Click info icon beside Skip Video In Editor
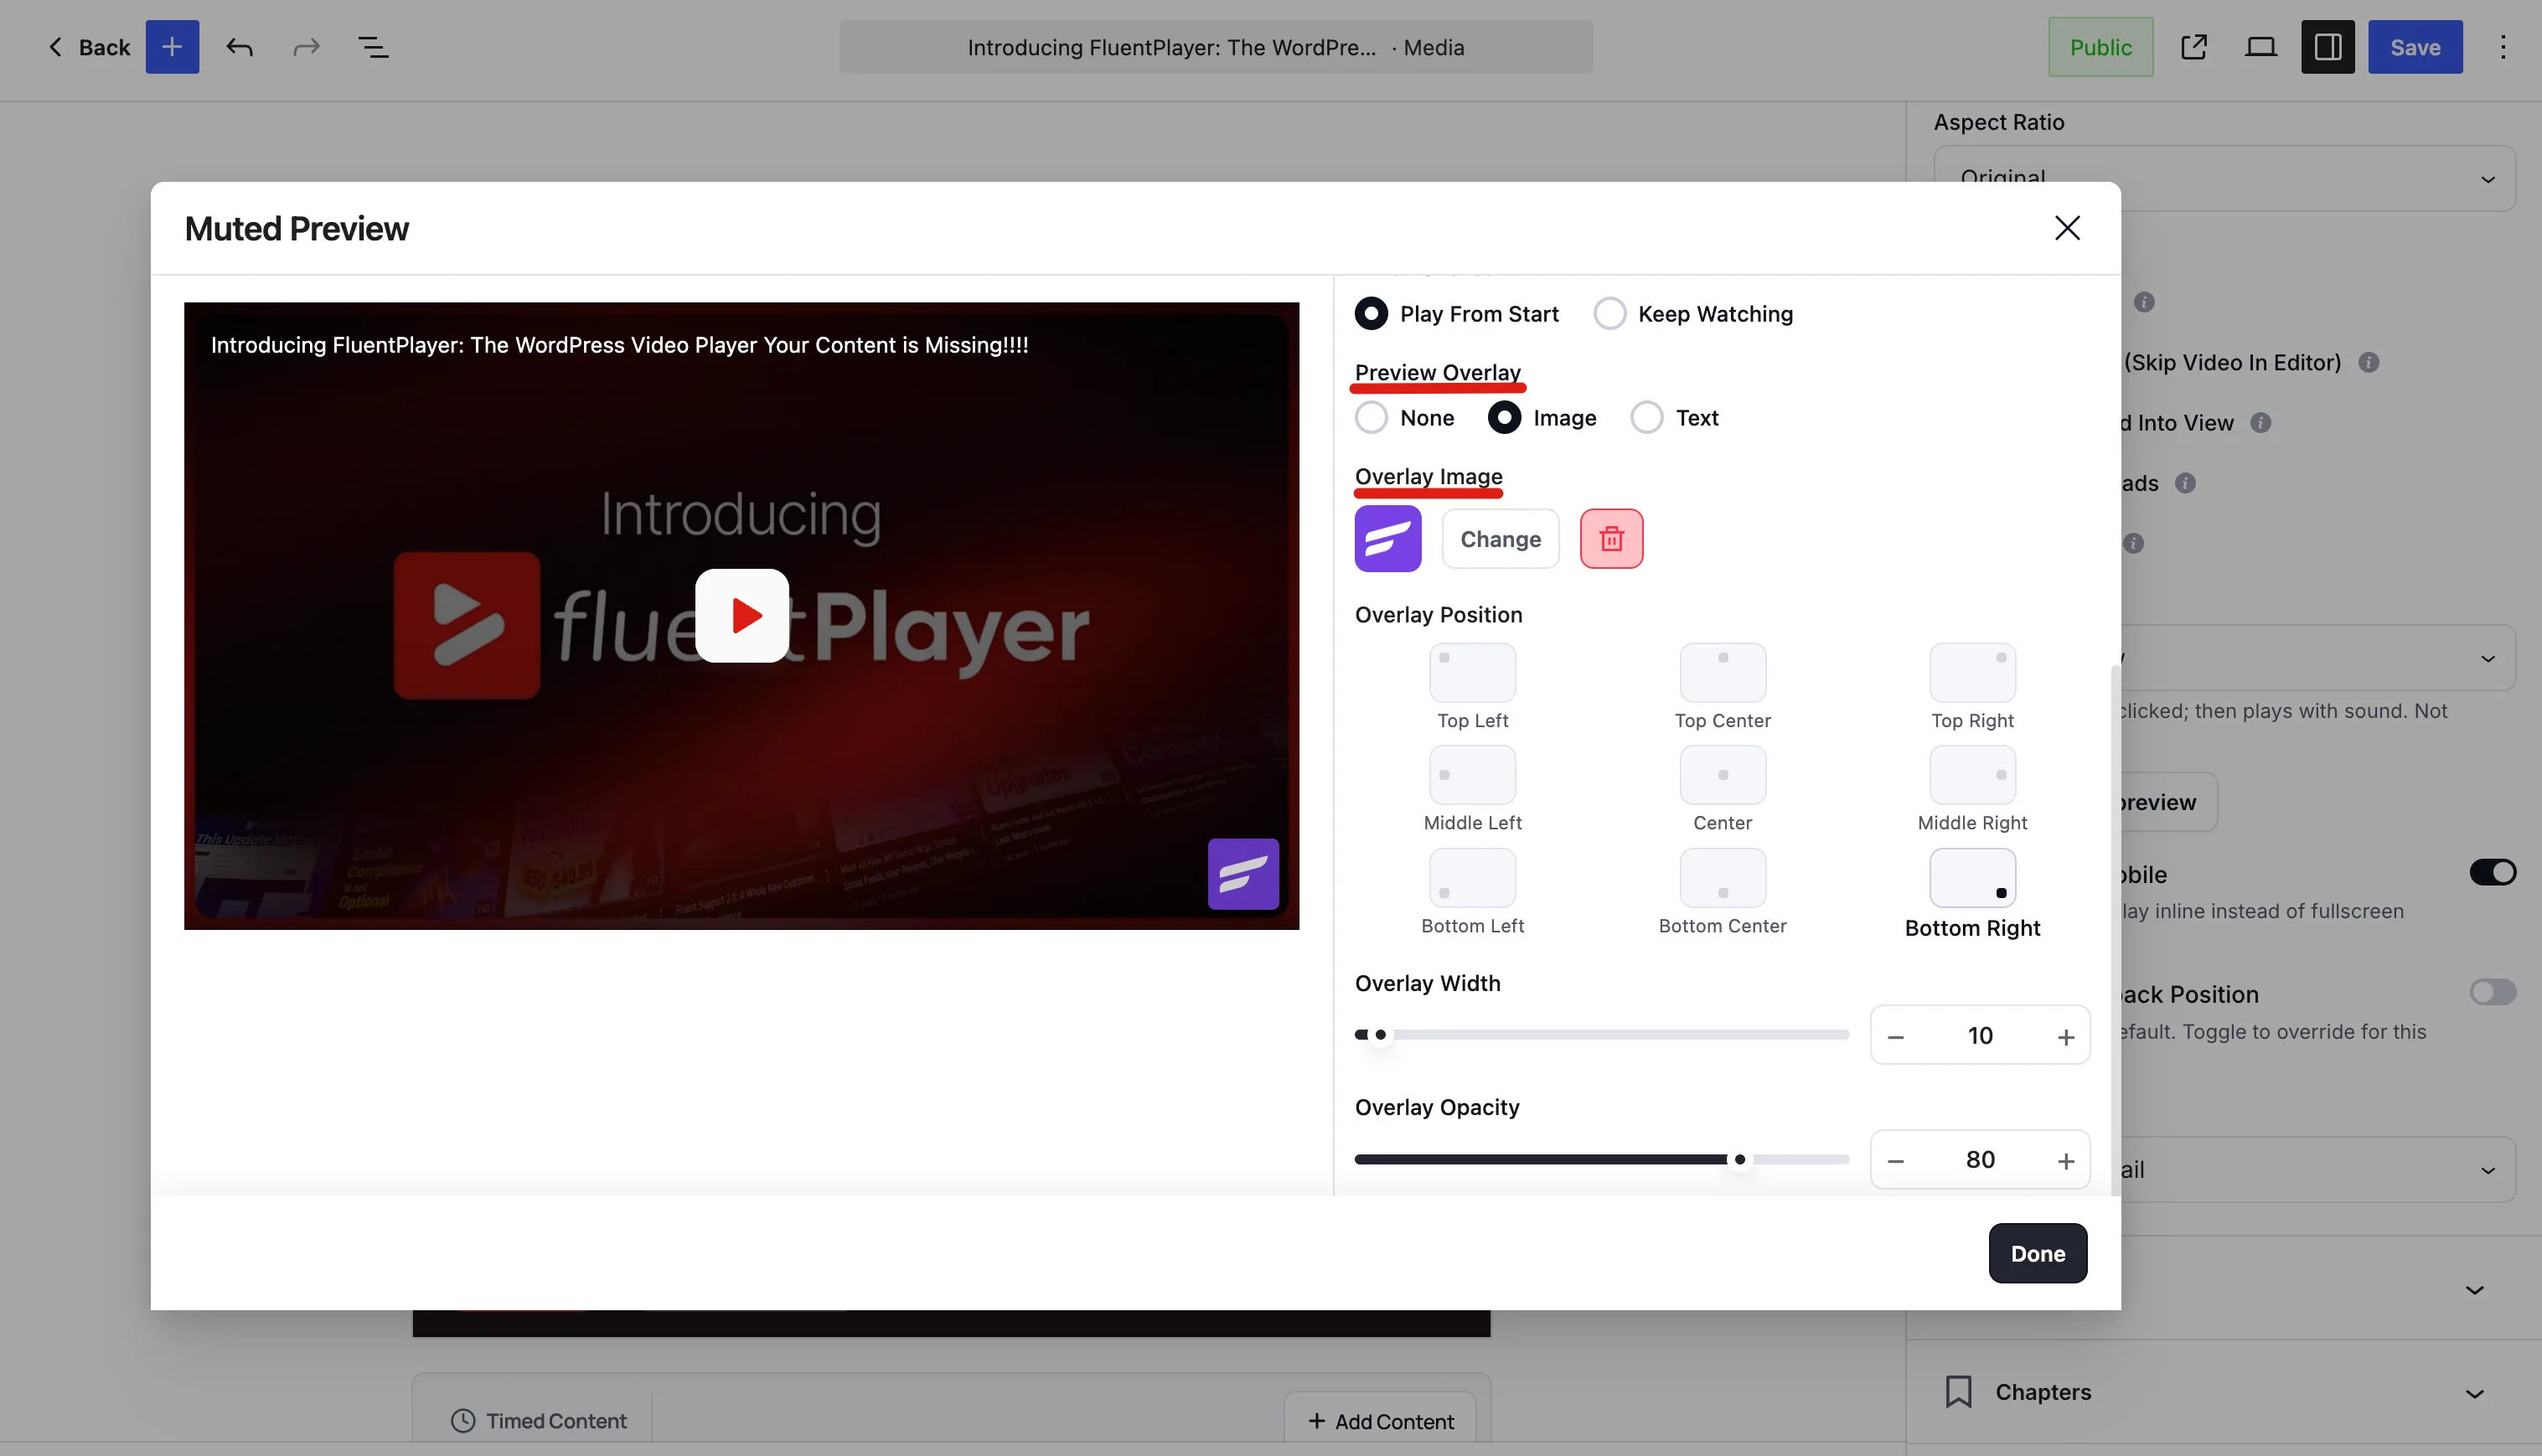2542x1456 pixels. tap(2368, 362)
